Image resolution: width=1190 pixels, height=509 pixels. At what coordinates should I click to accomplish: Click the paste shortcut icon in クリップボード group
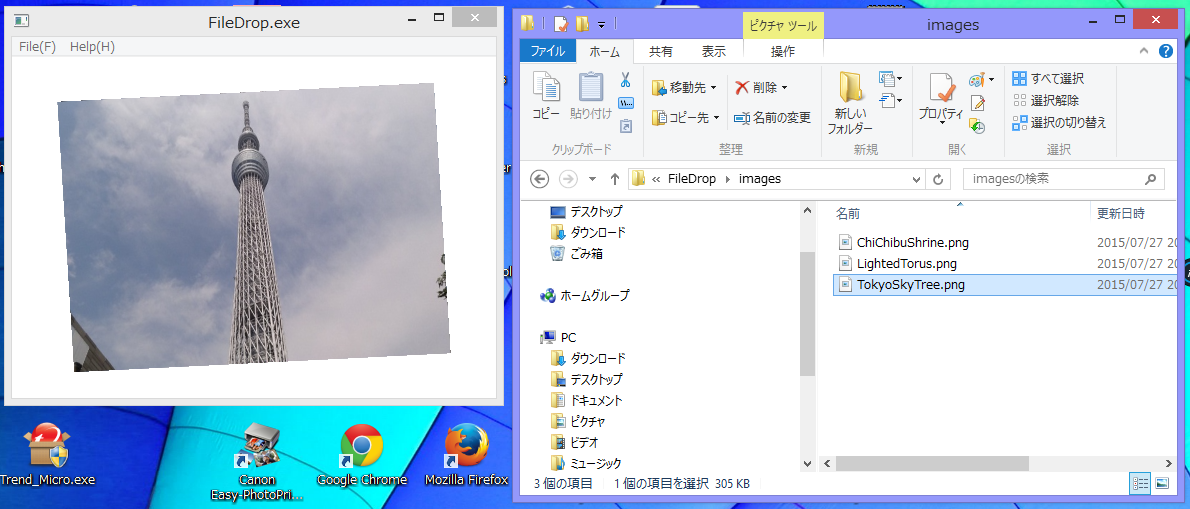pyautogui.click(x=626, y=125)
